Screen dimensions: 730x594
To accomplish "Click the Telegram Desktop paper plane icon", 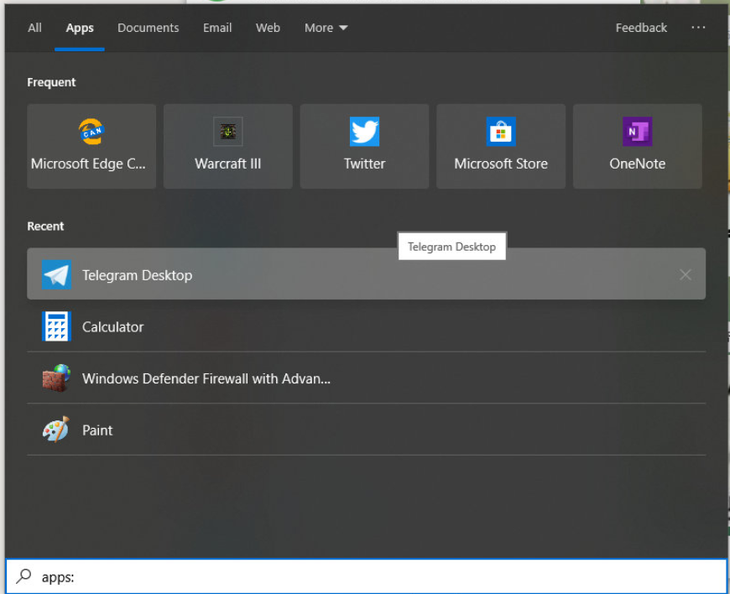I will coord(56,275).
